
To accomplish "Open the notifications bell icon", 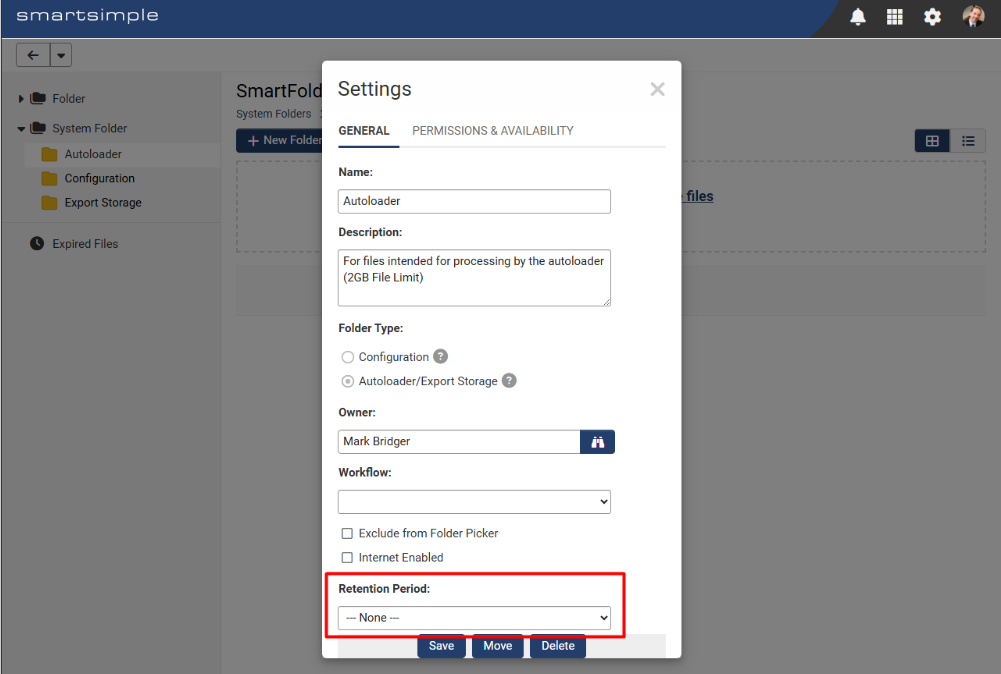I will click(857, 17).
